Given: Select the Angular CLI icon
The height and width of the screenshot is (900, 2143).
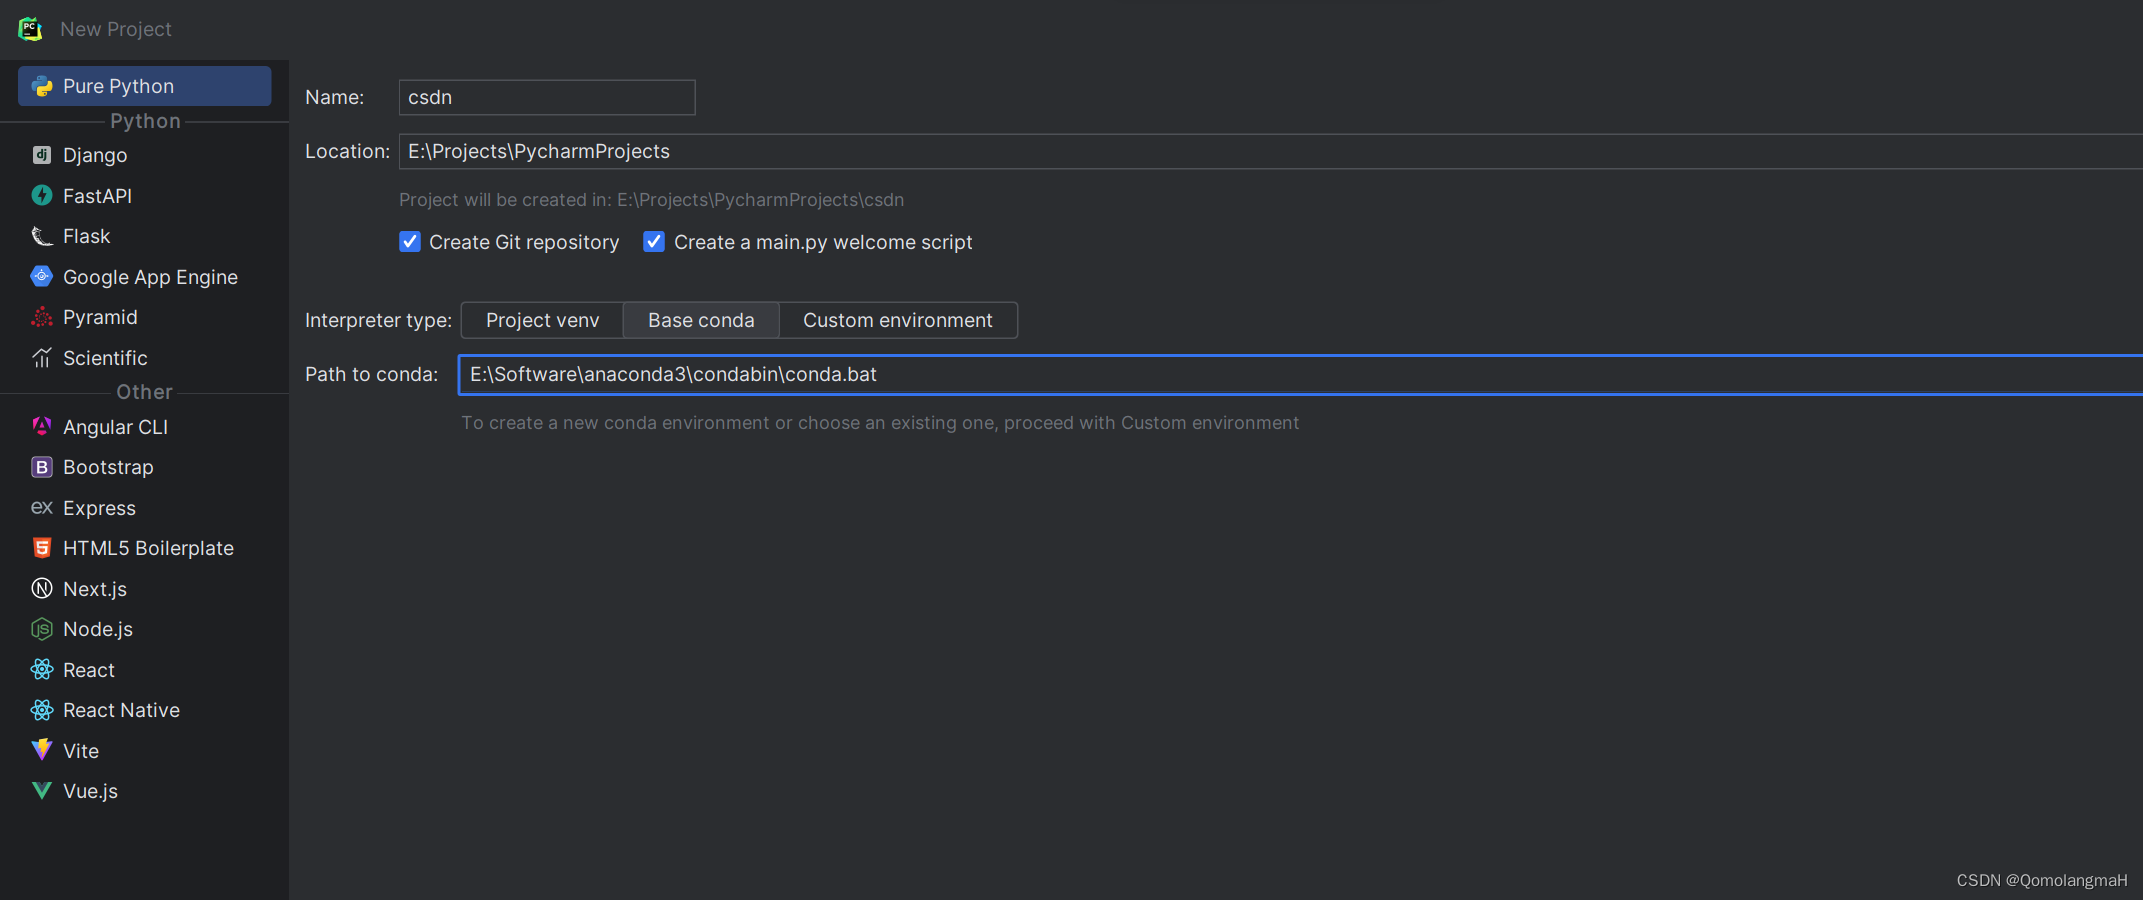Looking at the screenshot, I should coord(42,426).
